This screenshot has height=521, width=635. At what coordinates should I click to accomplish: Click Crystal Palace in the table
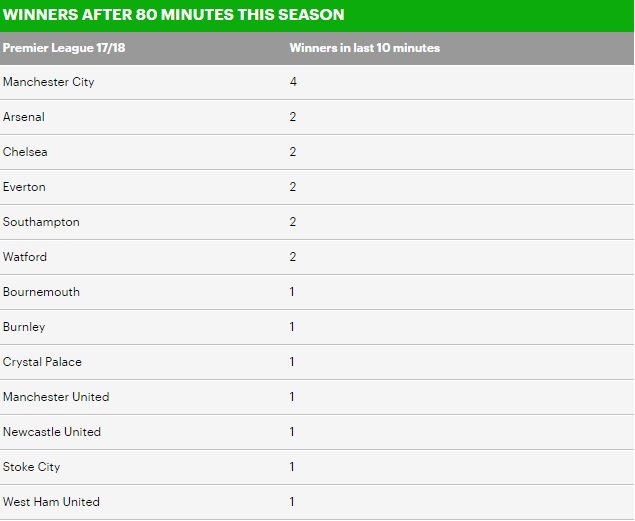click(x=42, y=362)
